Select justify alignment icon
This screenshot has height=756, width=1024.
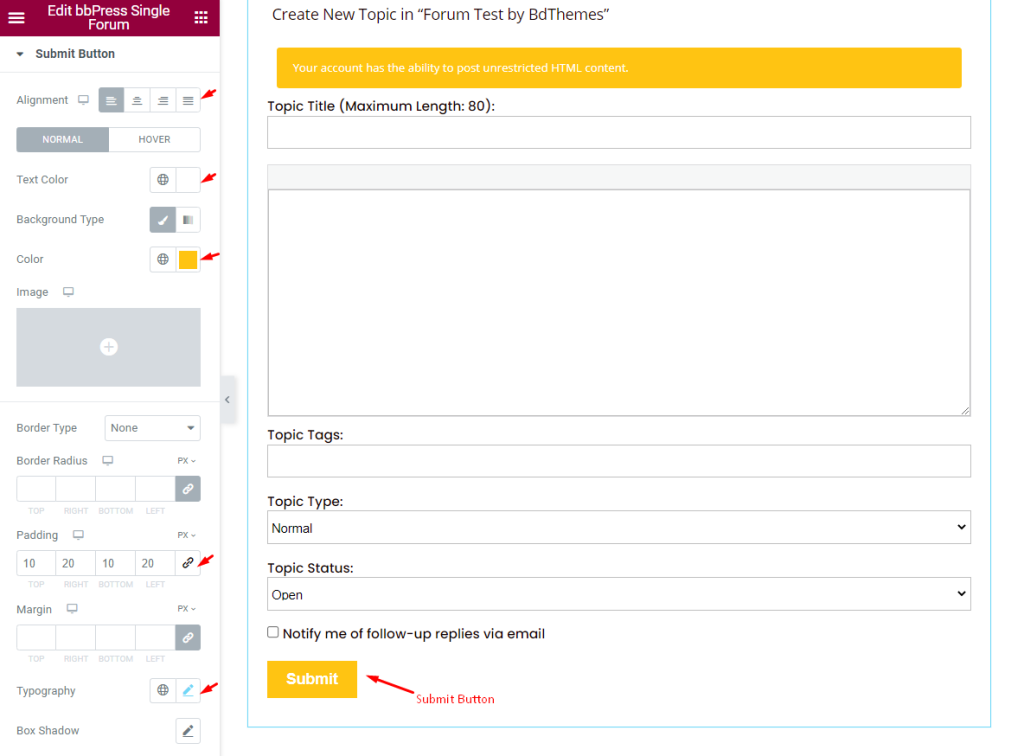click(x=188, y=101)
